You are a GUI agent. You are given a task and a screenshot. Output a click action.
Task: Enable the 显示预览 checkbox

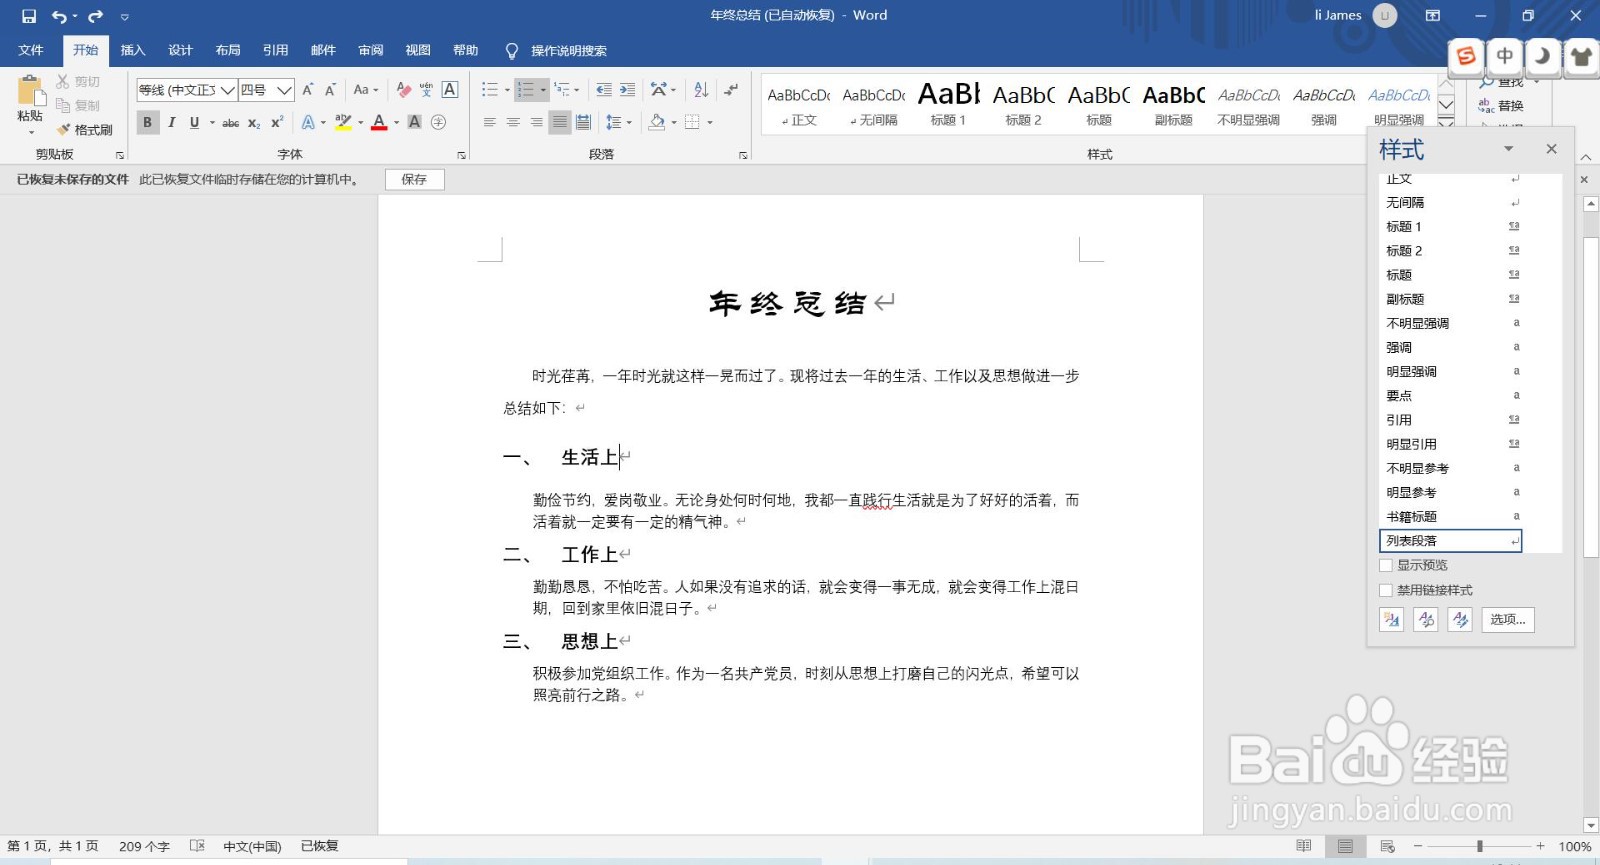(1386, 566)
